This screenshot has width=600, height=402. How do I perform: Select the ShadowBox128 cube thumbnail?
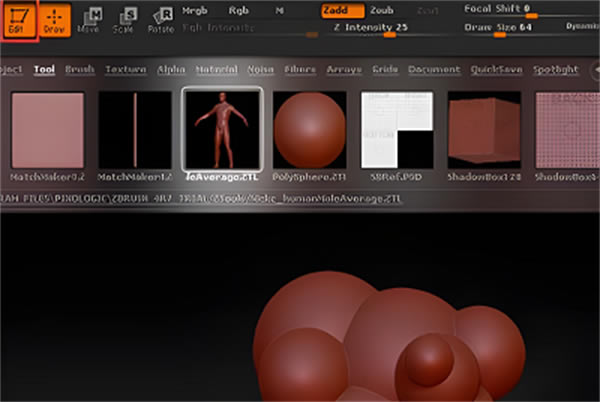(x=484, y=130)
